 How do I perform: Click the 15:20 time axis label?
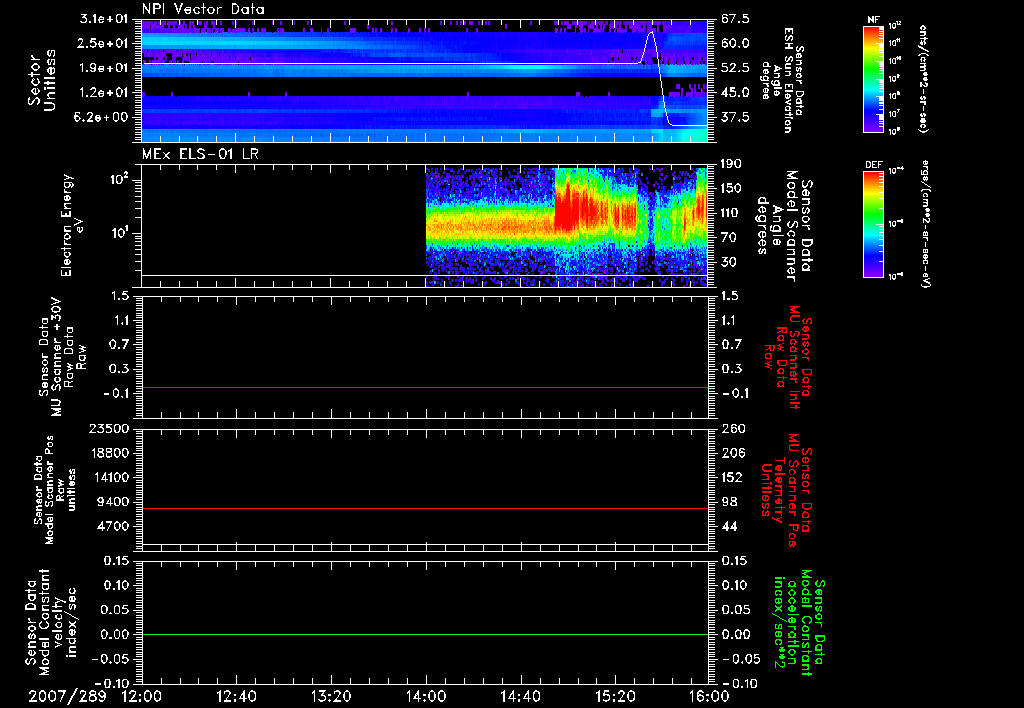coord(615,696)
